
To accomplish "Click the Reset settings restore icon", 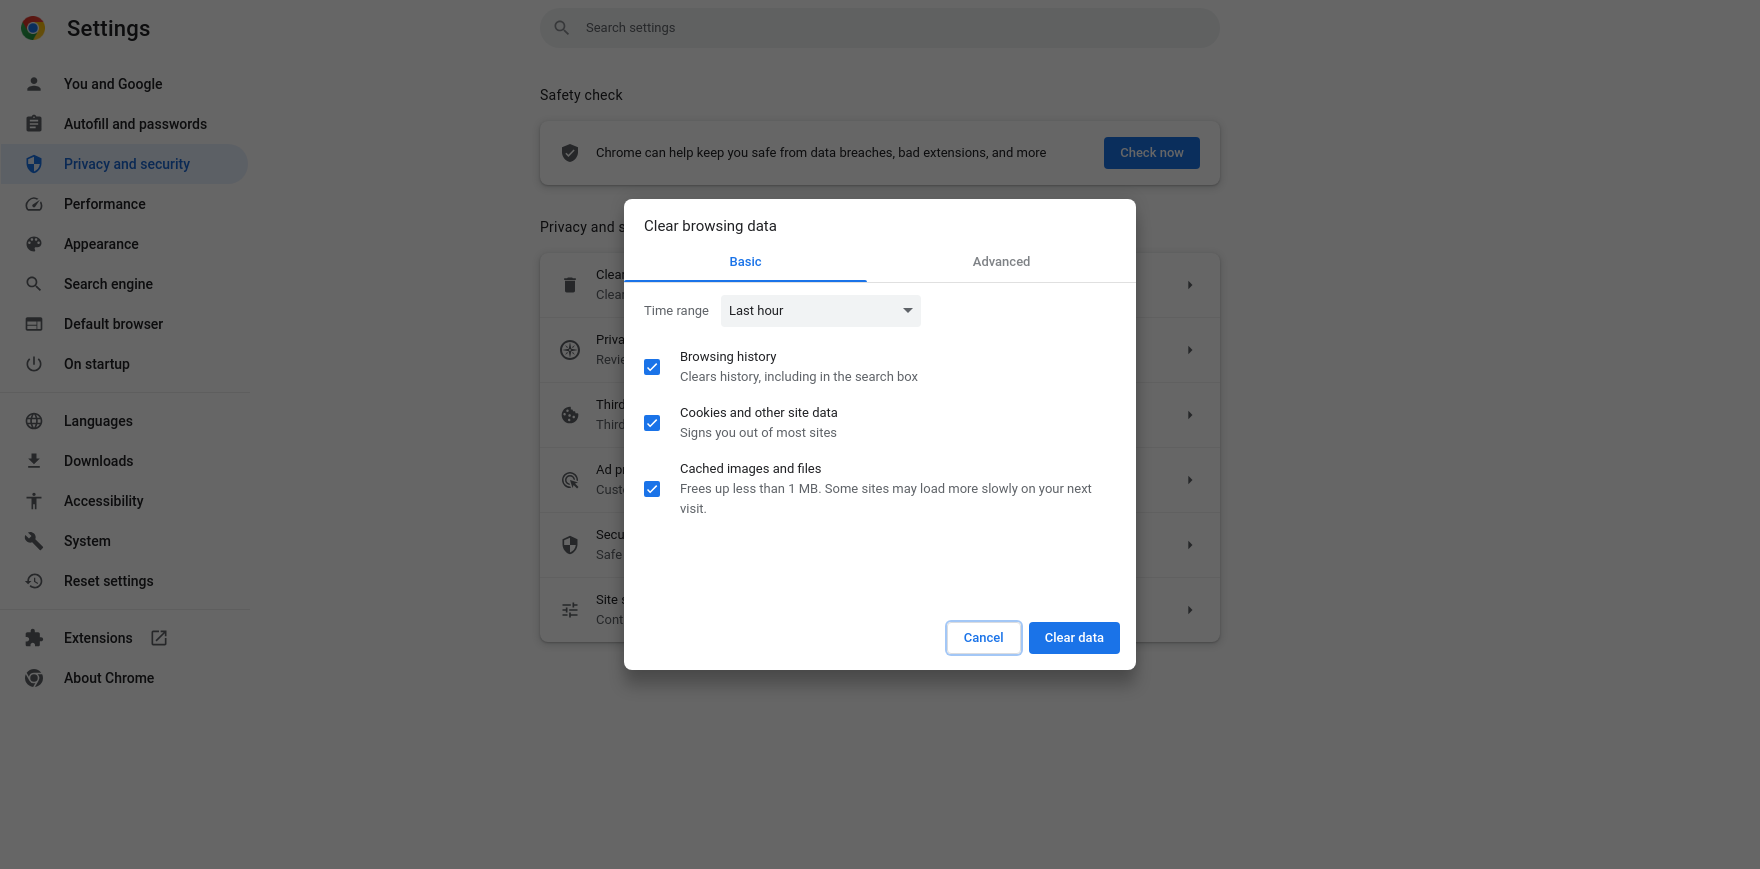I will pyautogui.click(x=34, y=581).
